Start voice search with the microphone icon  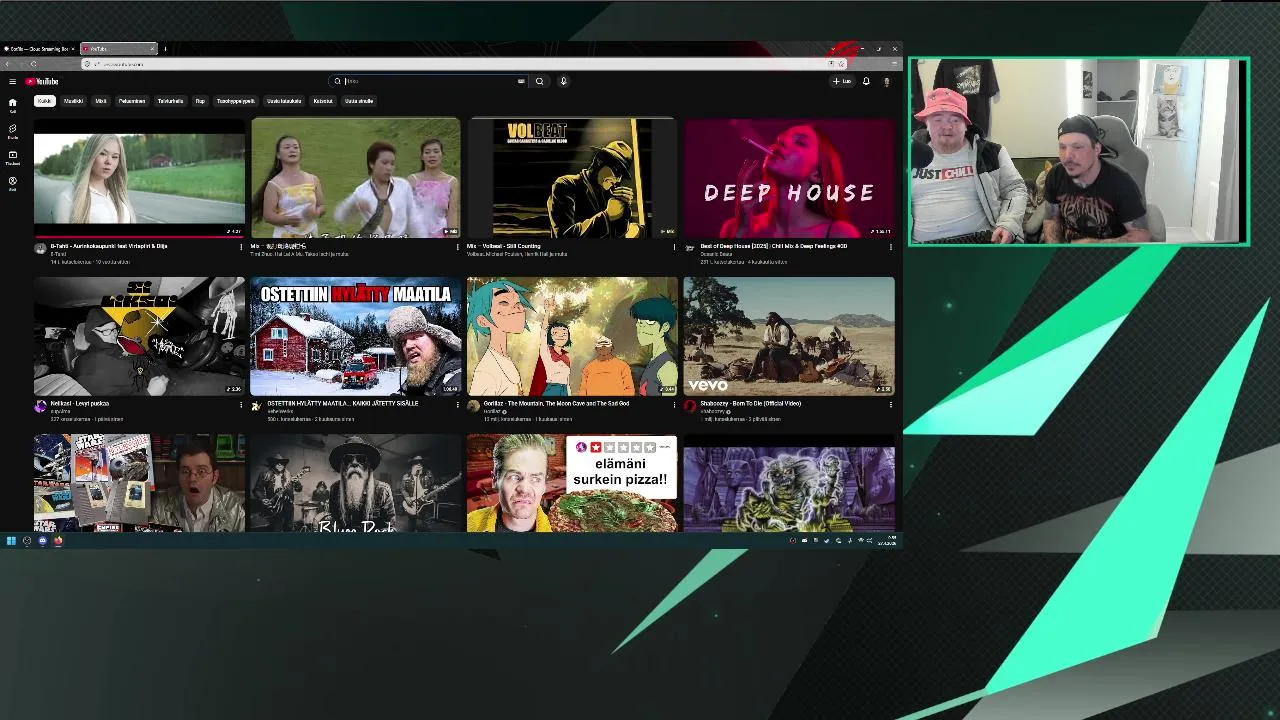tap(563, 81)
